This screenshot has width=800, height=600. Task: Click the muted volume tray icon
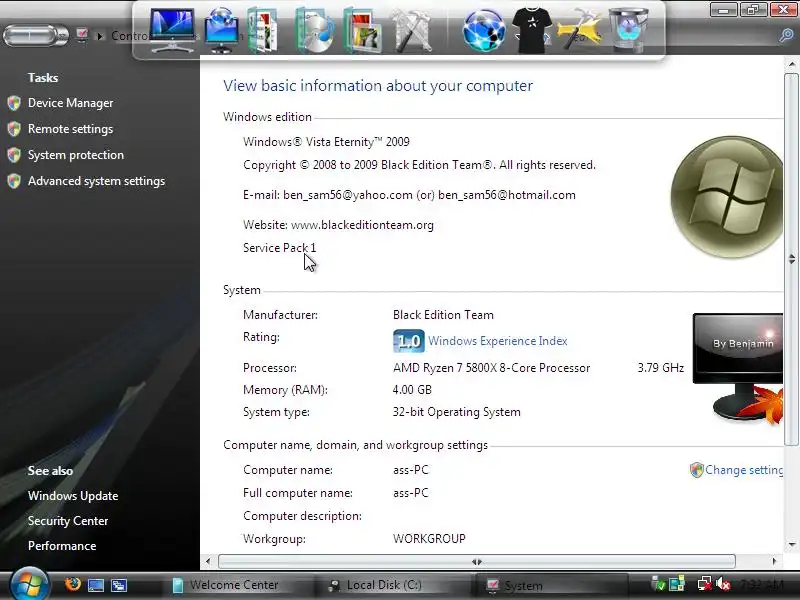723,584
